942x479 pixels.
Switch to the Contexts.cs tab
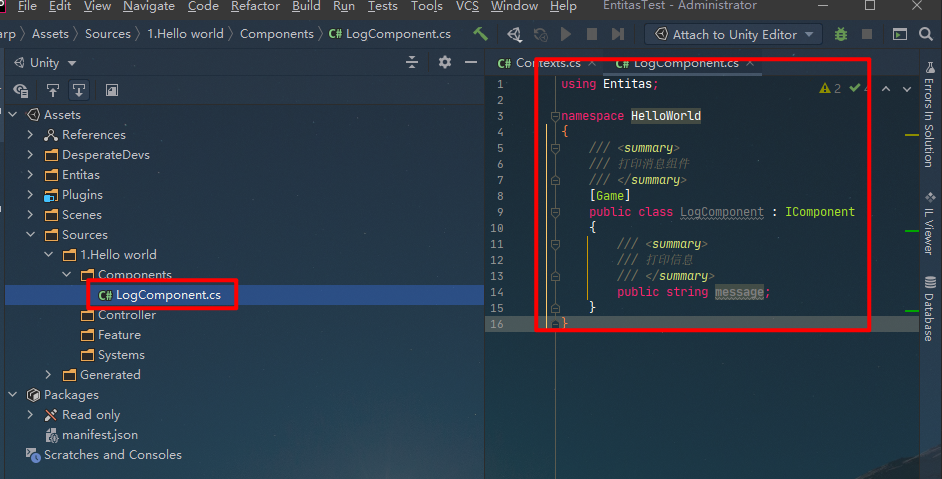(x=541, y=62)
